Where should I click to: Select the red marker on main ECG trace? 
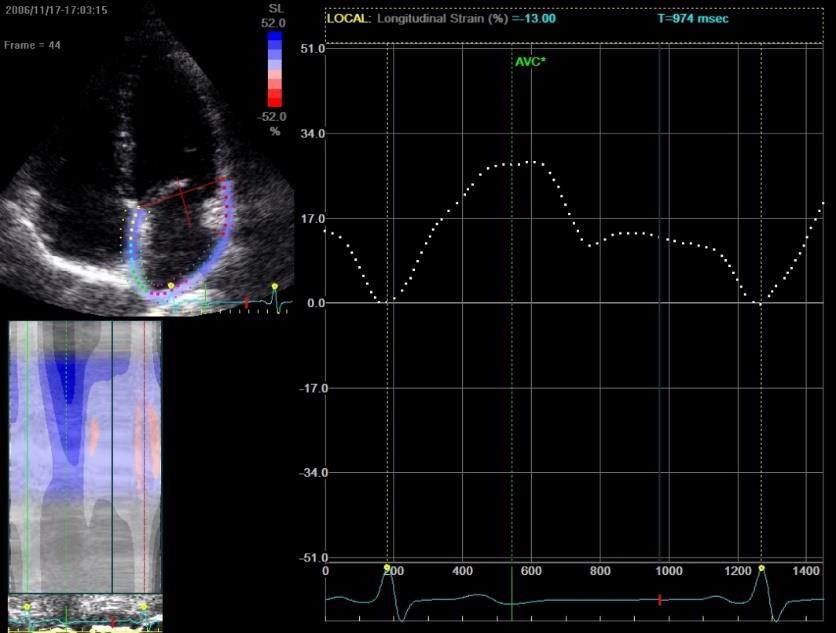pos(660,600)
